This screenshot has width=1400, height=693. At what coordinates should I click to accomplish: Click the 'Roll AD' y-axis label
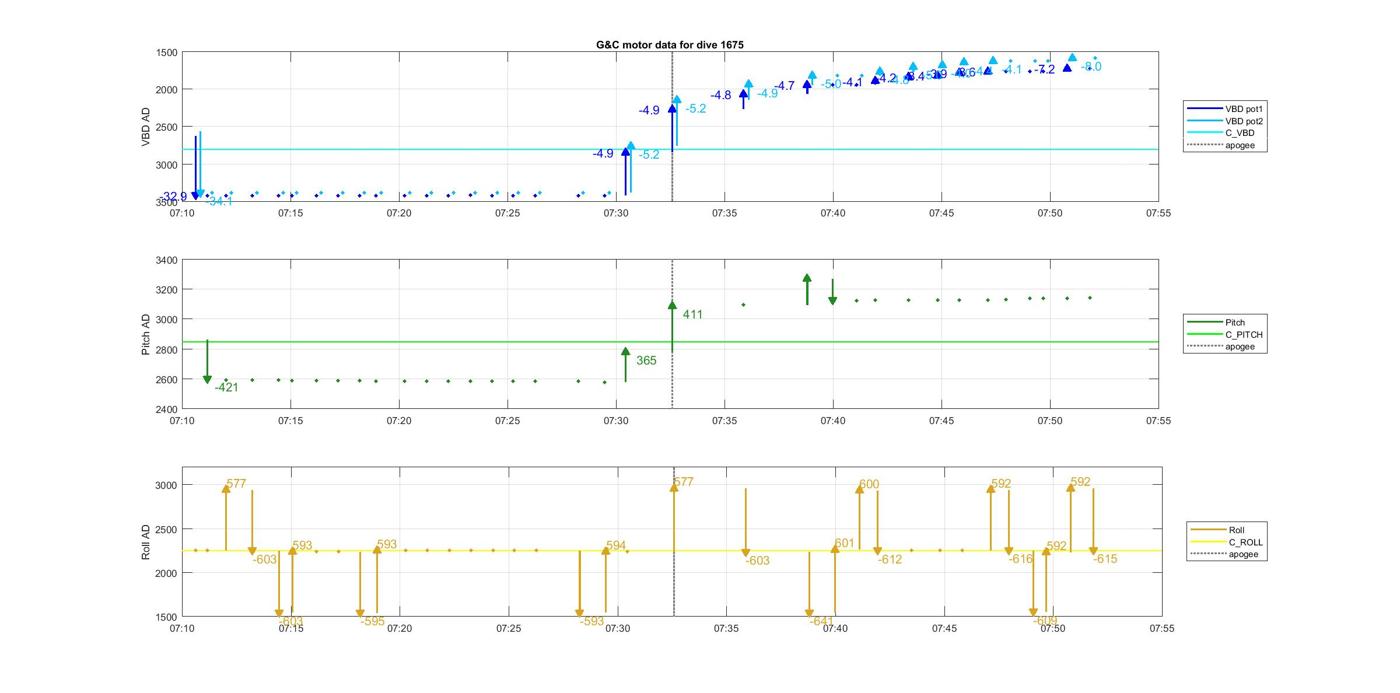tap(146, 542)
